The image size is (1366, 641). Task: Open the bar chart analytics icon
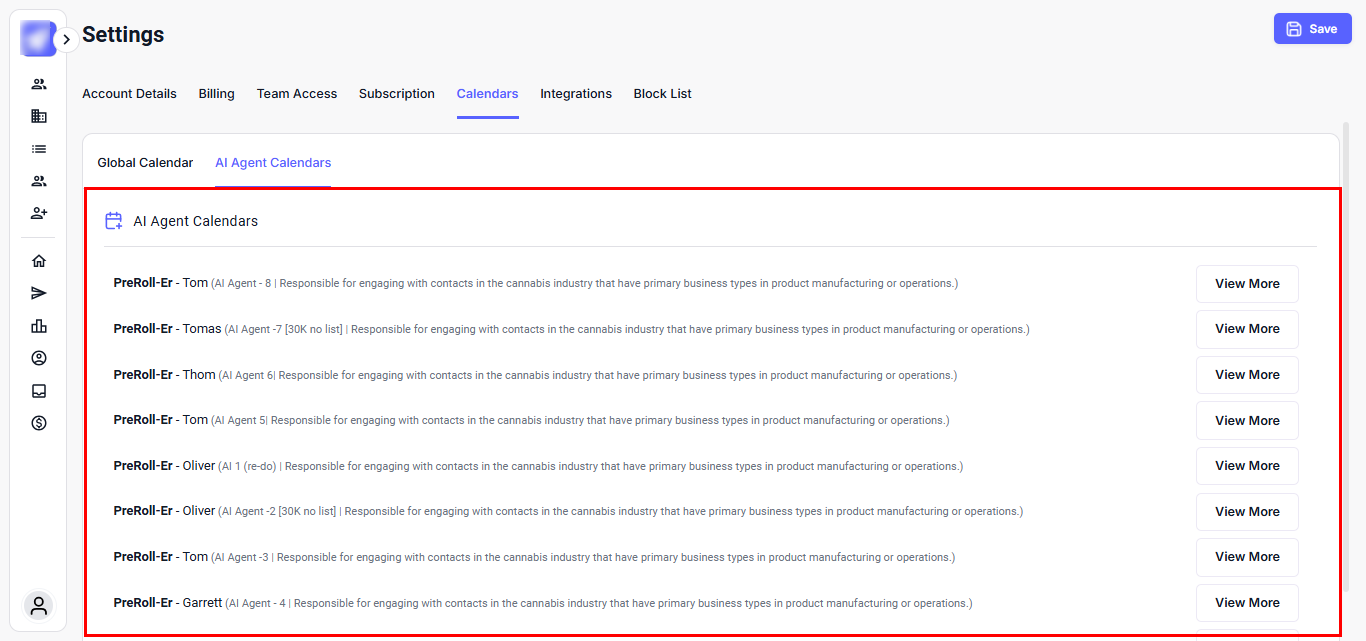click(x=39, y=326)
